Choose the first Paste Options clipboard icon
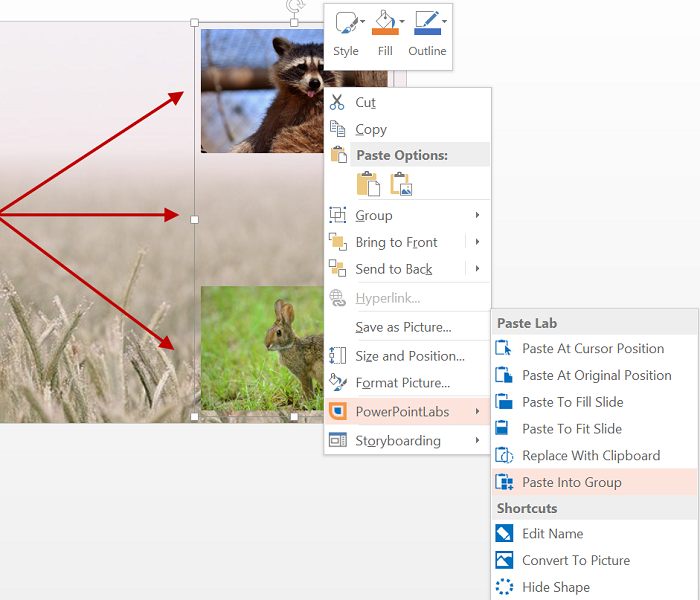700x600 pixels. click(368, 184)
